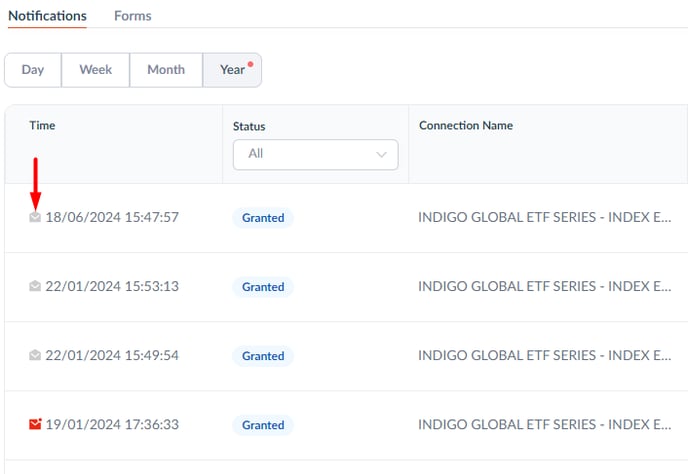
Task: Click the unread red envelope icon for 19/01/2024 17:36:33
Action: click(35, 424)
